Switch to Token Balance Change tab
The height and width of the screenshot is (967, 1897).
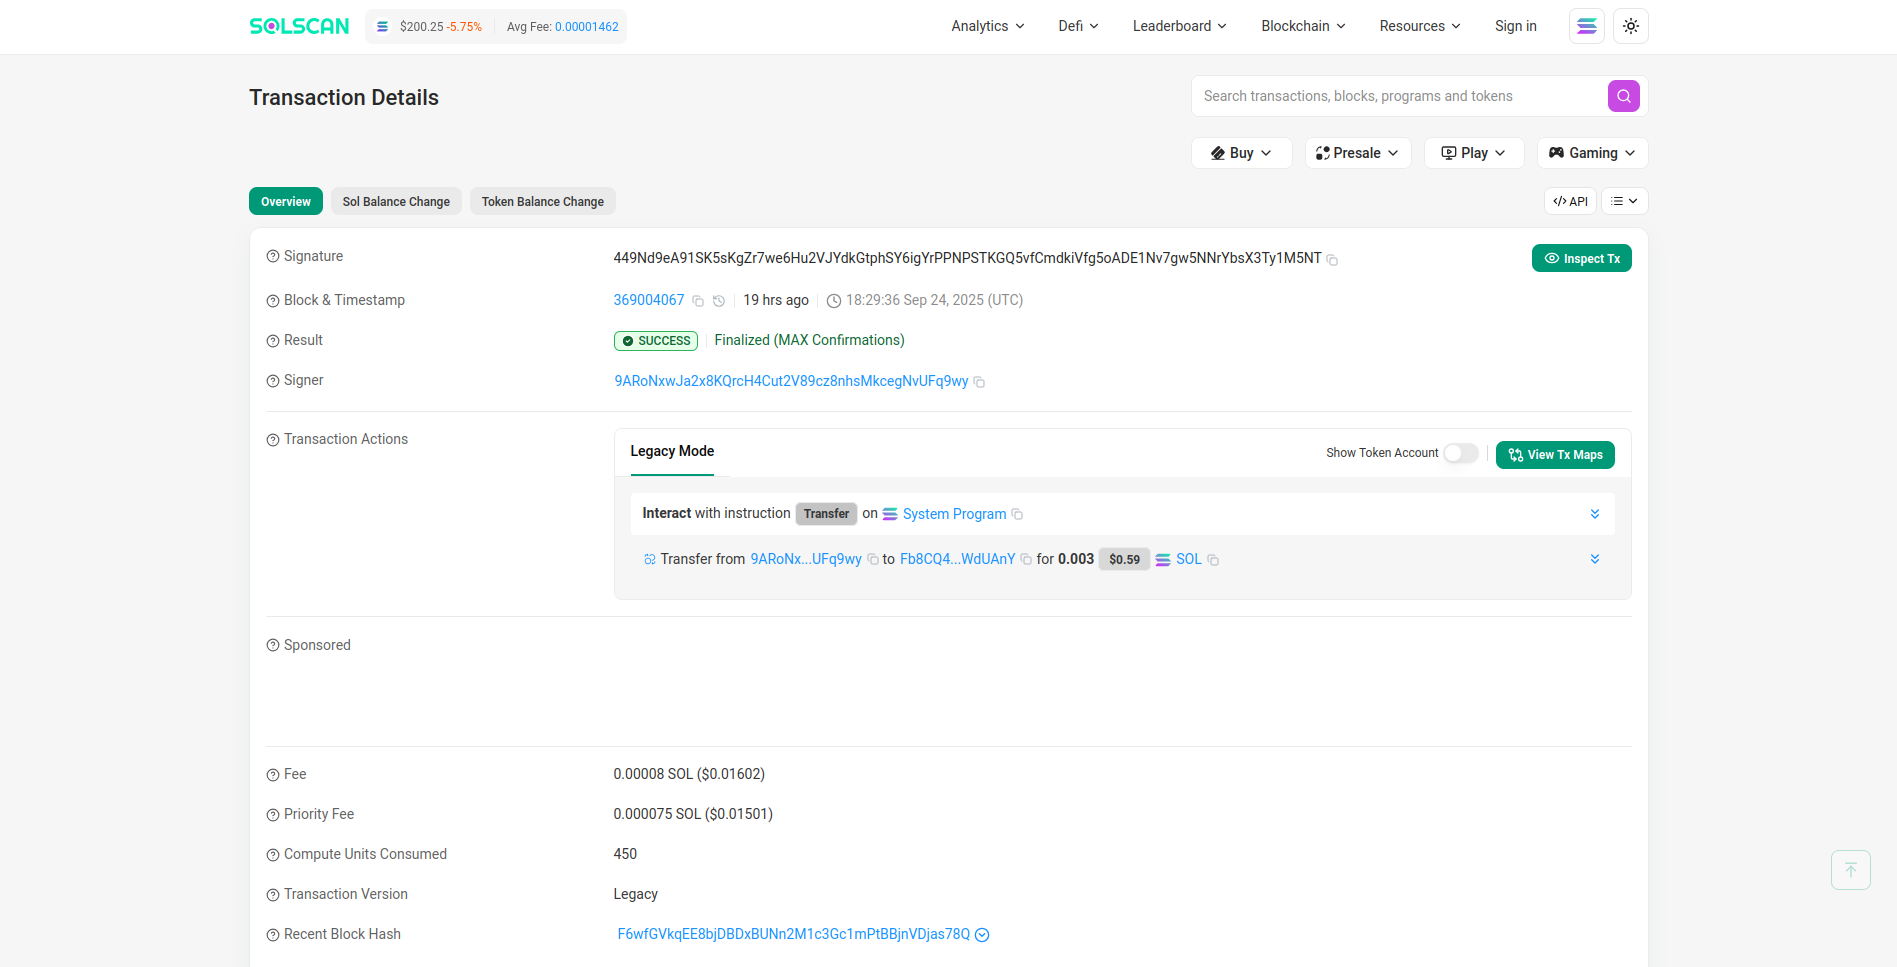click(x=542, y=201)
